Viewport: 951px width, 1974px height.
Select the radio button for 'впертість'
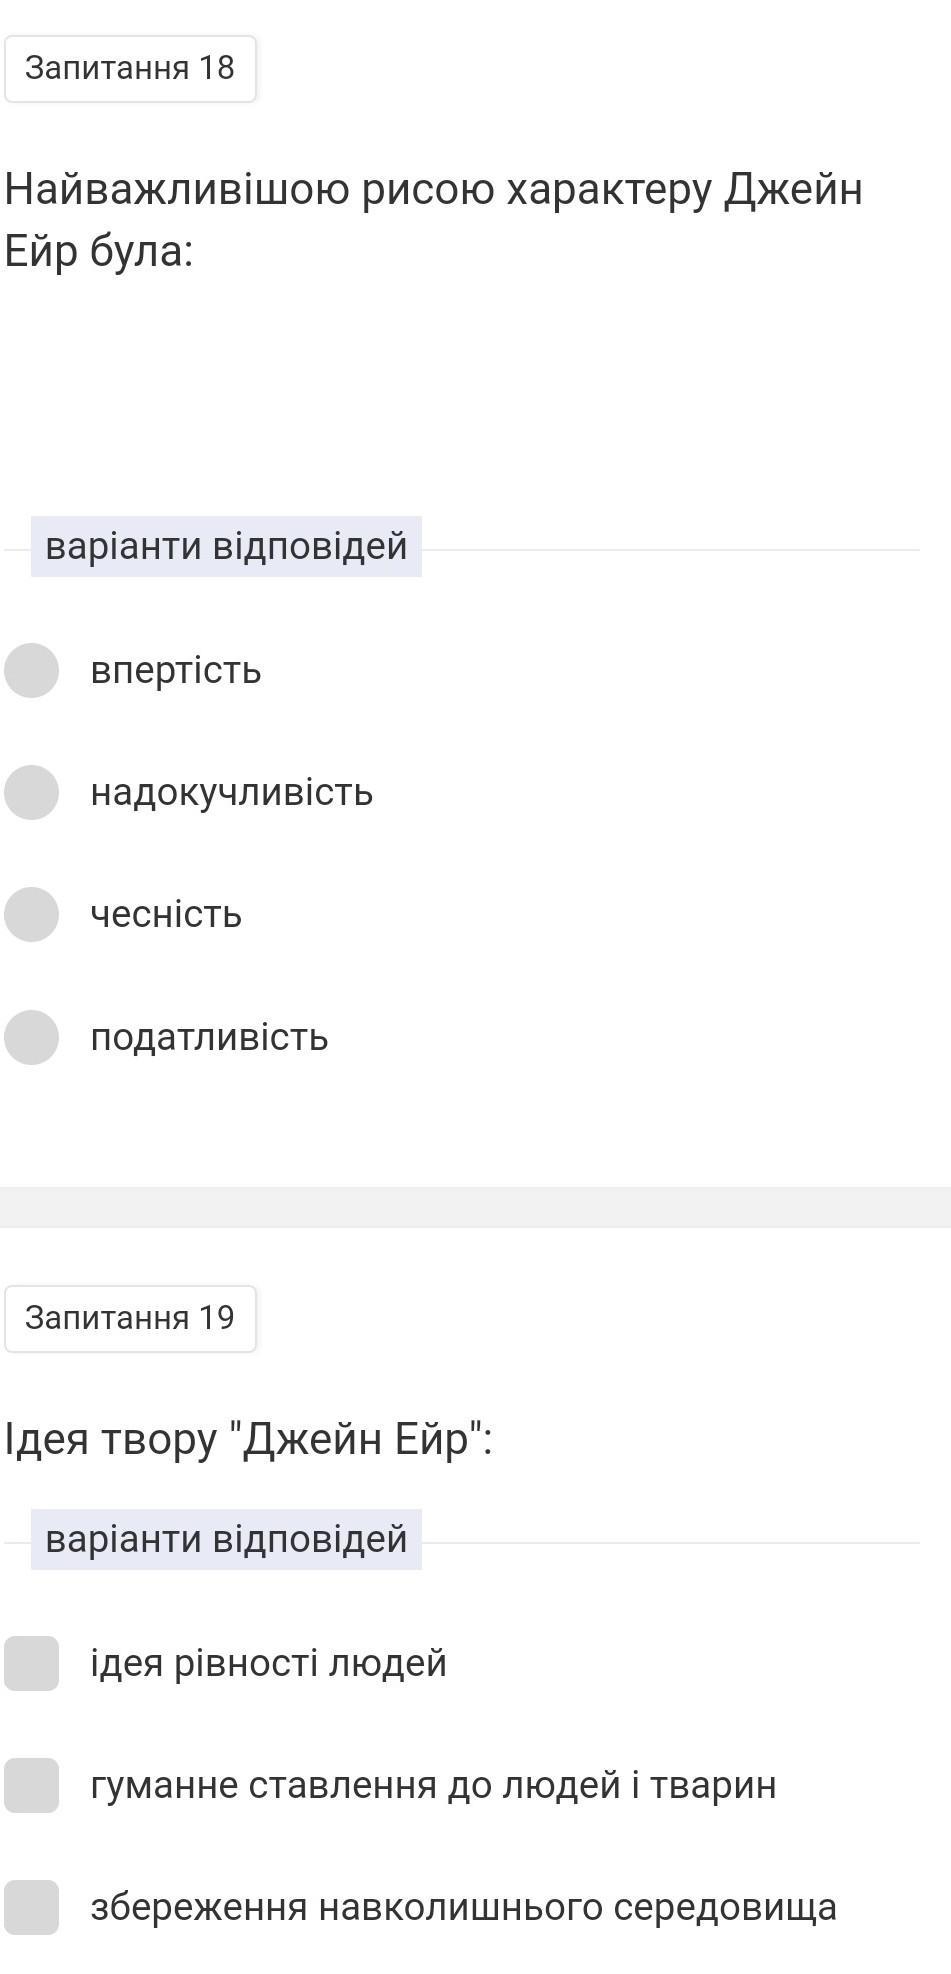tap(31, 670)
